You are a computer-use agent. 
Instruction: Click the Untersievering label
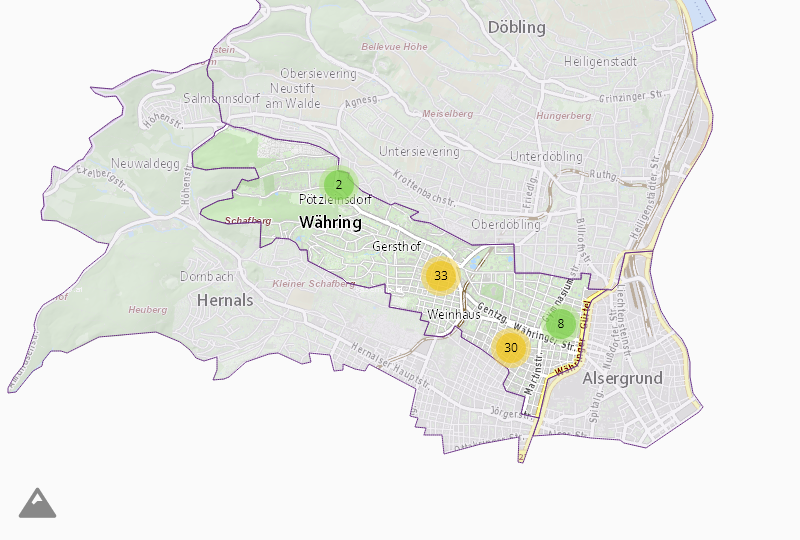[419, 152]
